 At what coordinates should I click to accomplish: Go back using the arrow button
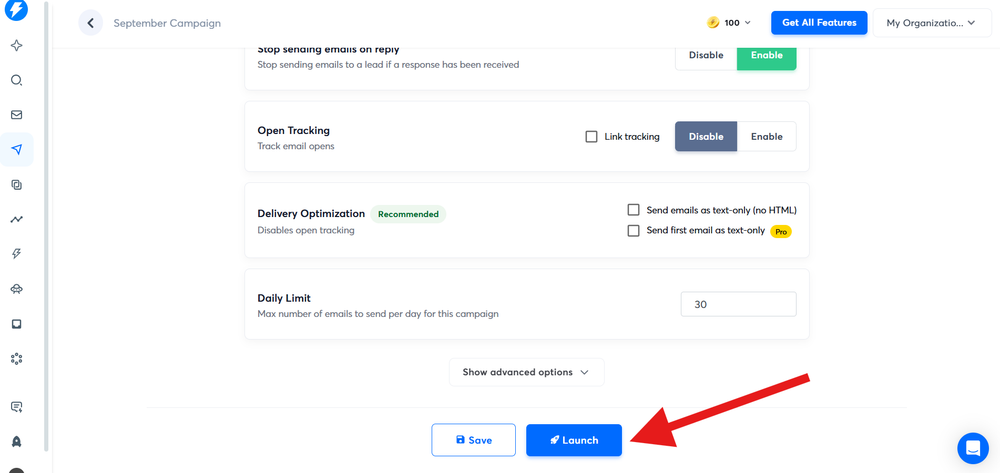coord(90,23)
